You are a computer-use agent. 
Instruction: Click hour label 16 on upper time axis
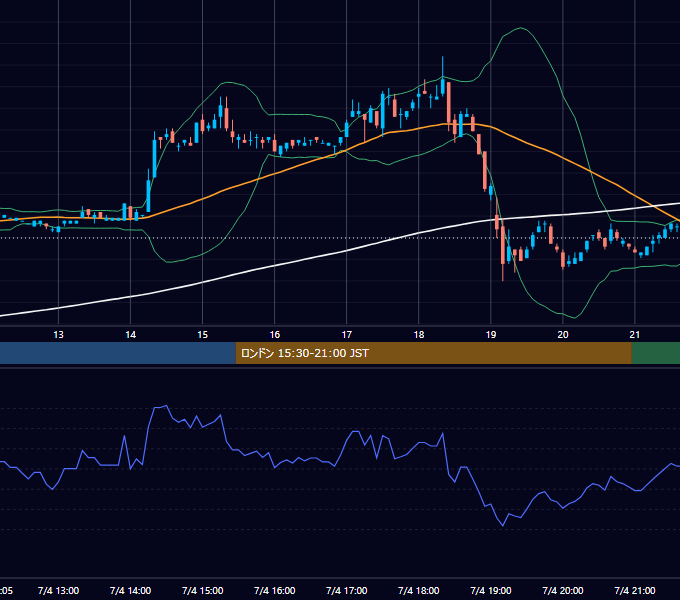[275, 335]
